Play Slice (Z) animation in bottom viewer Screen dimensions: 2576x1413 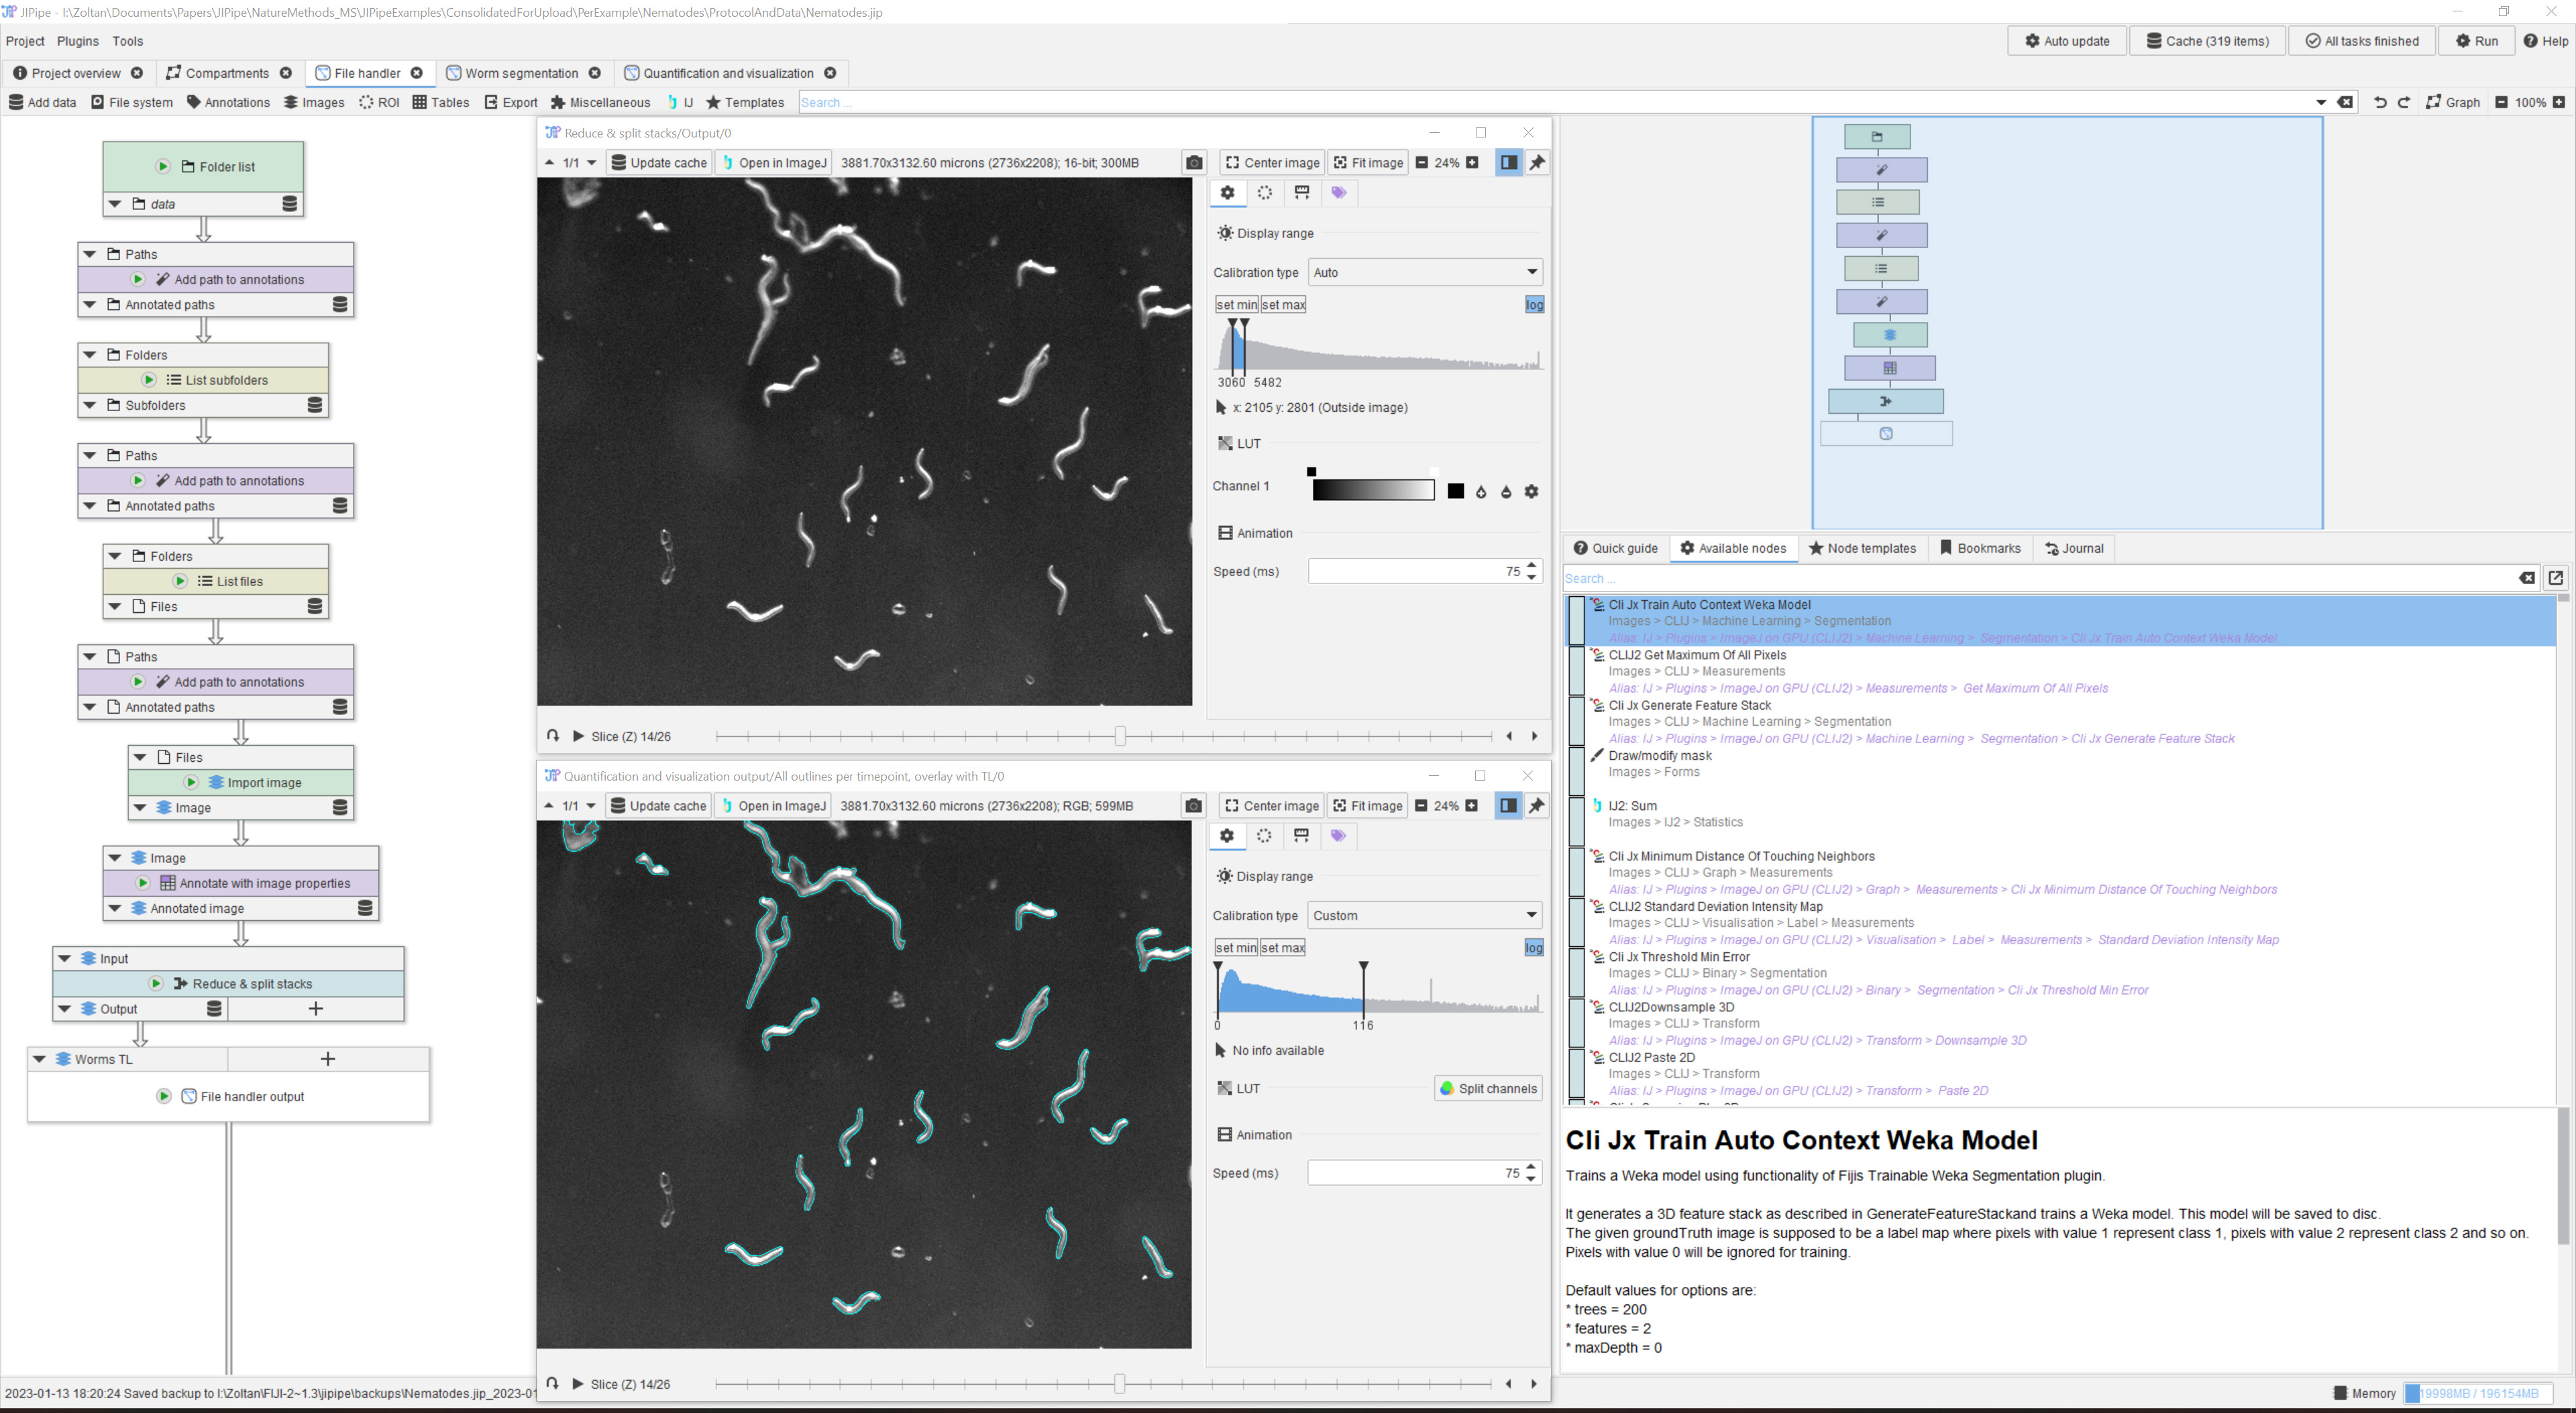(x=578, y=1384)
